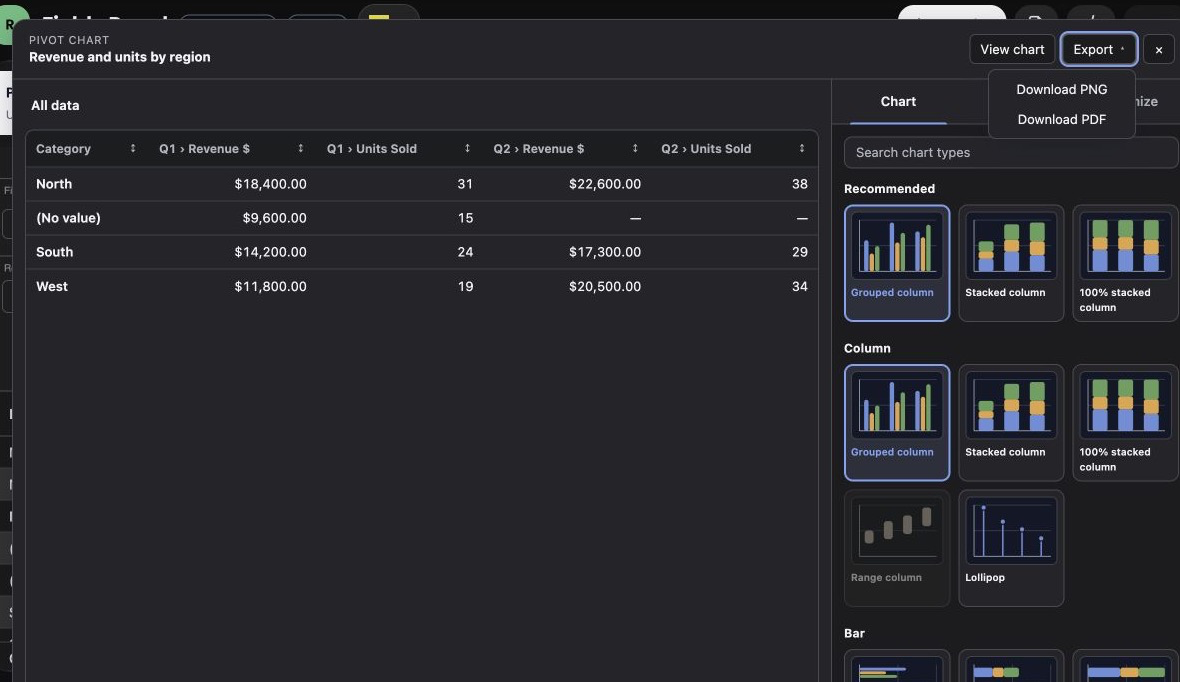Click Q1 Units Sold value 19
This screenshot has height=682, width=1180.
tap(466, 287)
